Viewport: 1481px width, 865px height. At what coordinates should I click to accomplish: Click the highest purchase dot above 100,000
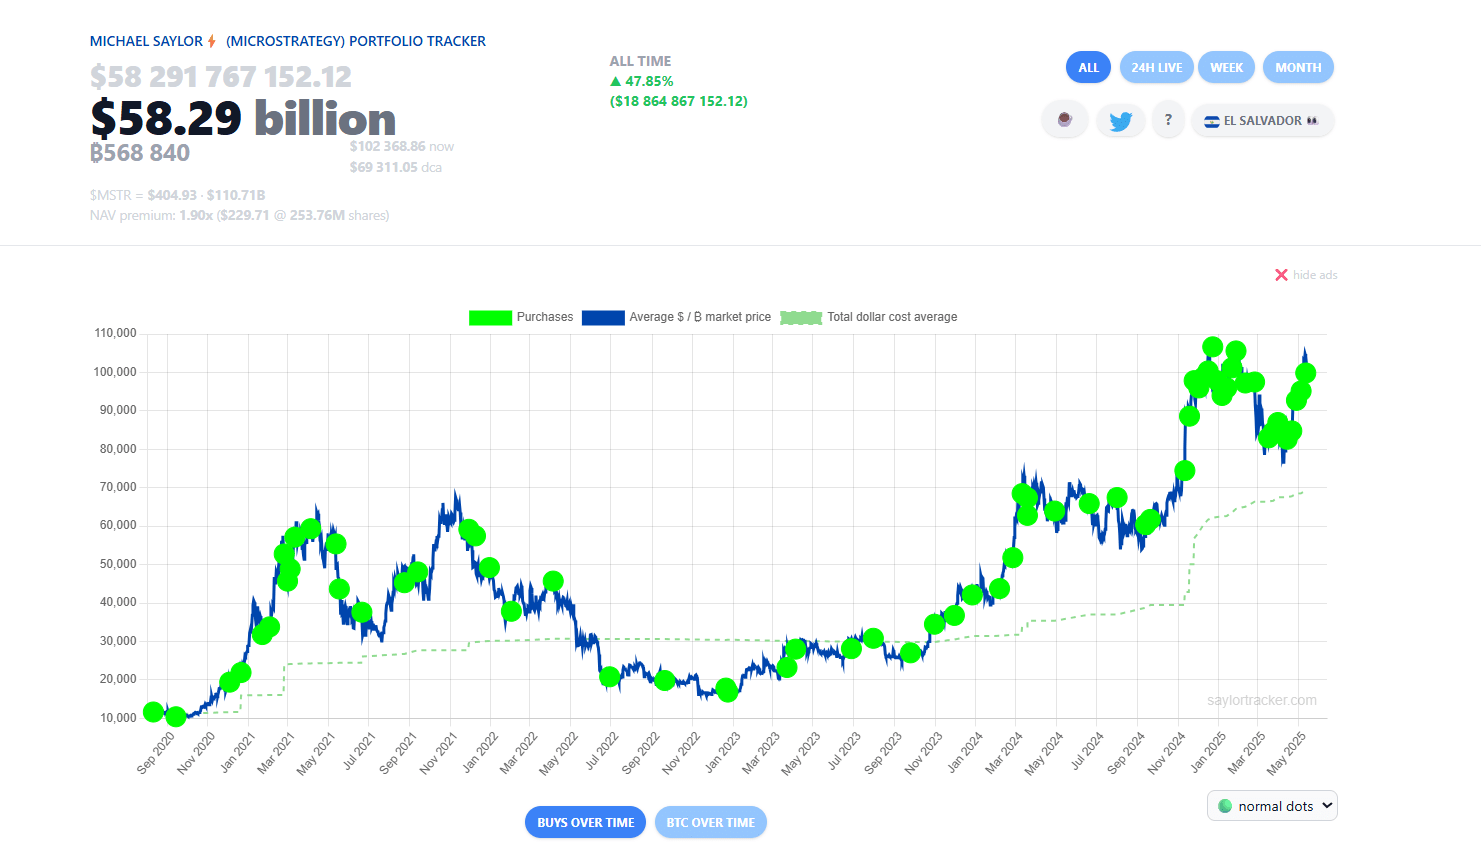click(1212, 347)
